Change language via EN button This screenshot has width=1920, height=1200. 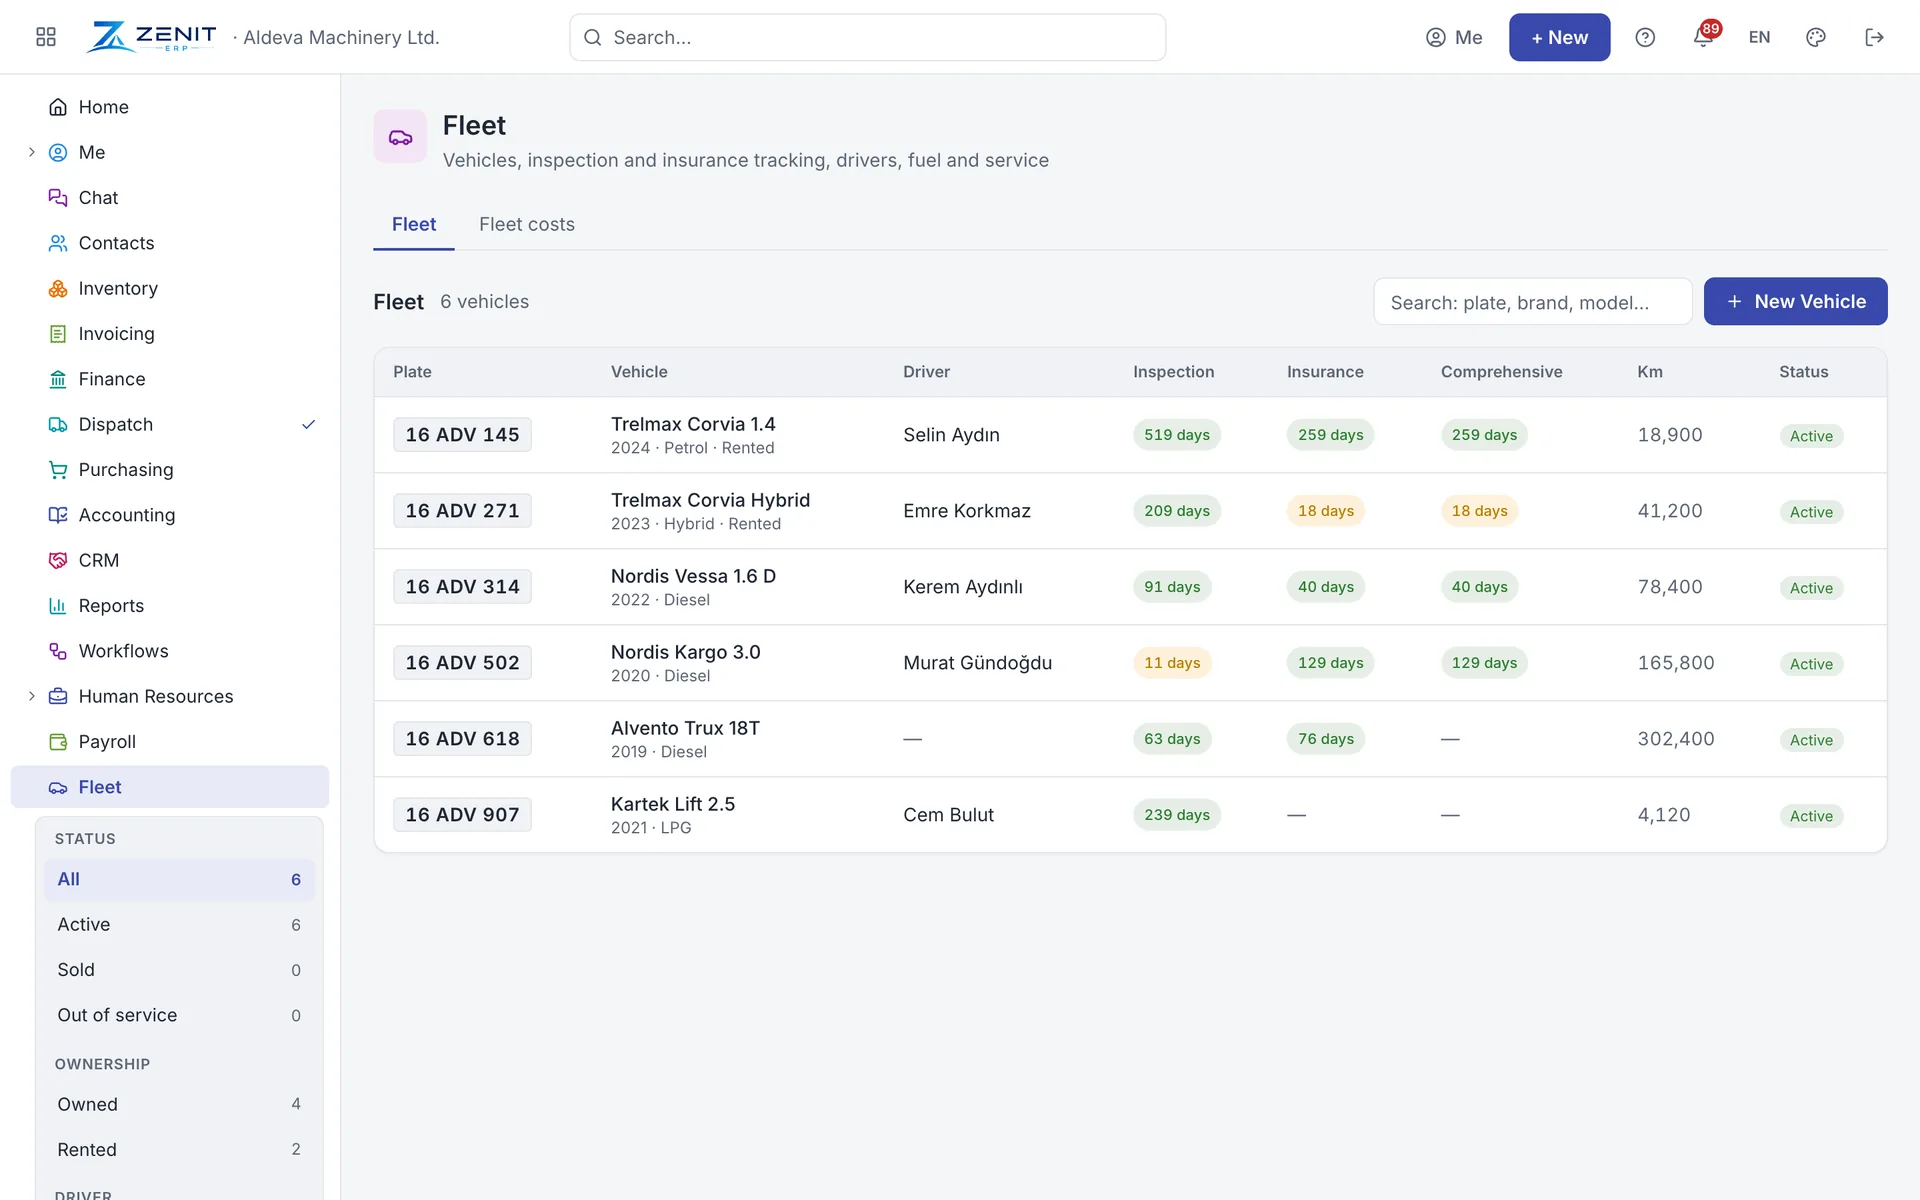[1759, 37]
